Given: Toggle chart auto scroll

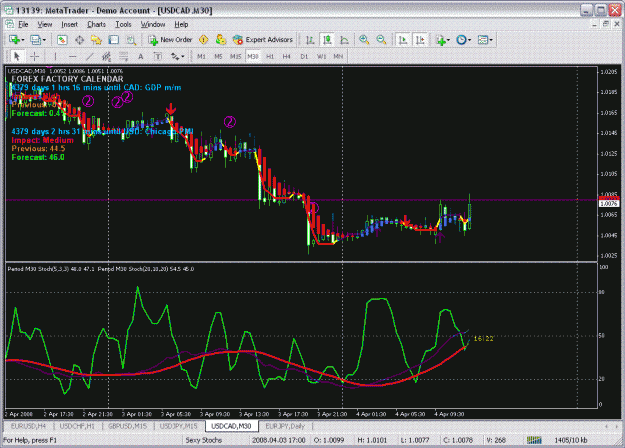Looking at the screenshot, I should (403, 40).
